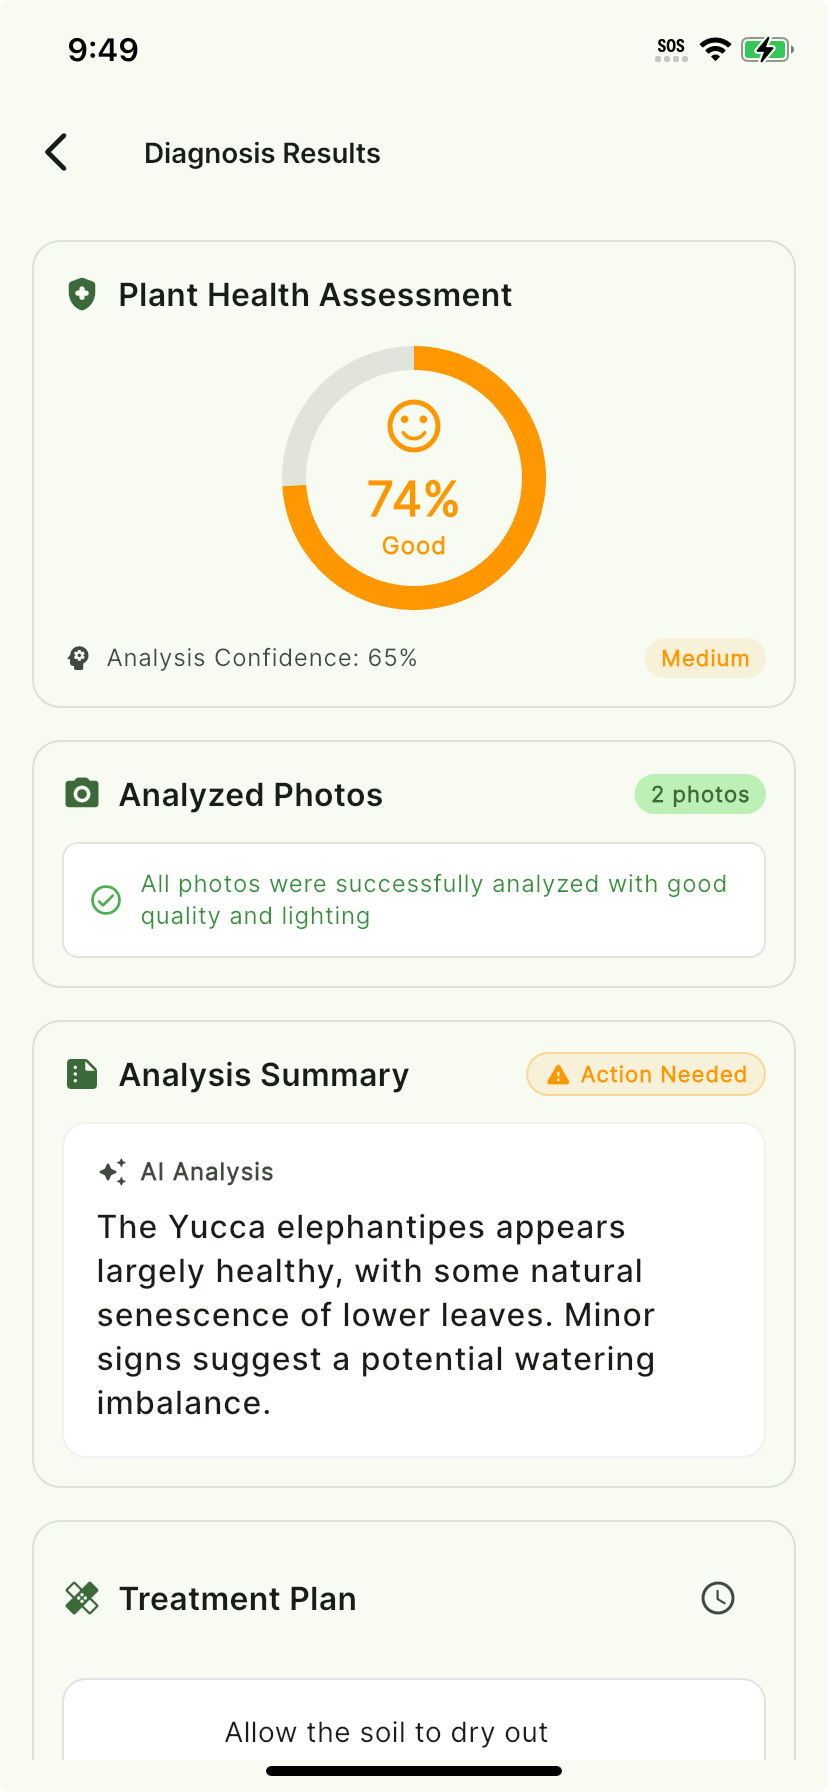Viewport: 828px width, 1792px height.
Task: Click the bandage icon next to Treatment Plan
Action: coord(84,1597)
